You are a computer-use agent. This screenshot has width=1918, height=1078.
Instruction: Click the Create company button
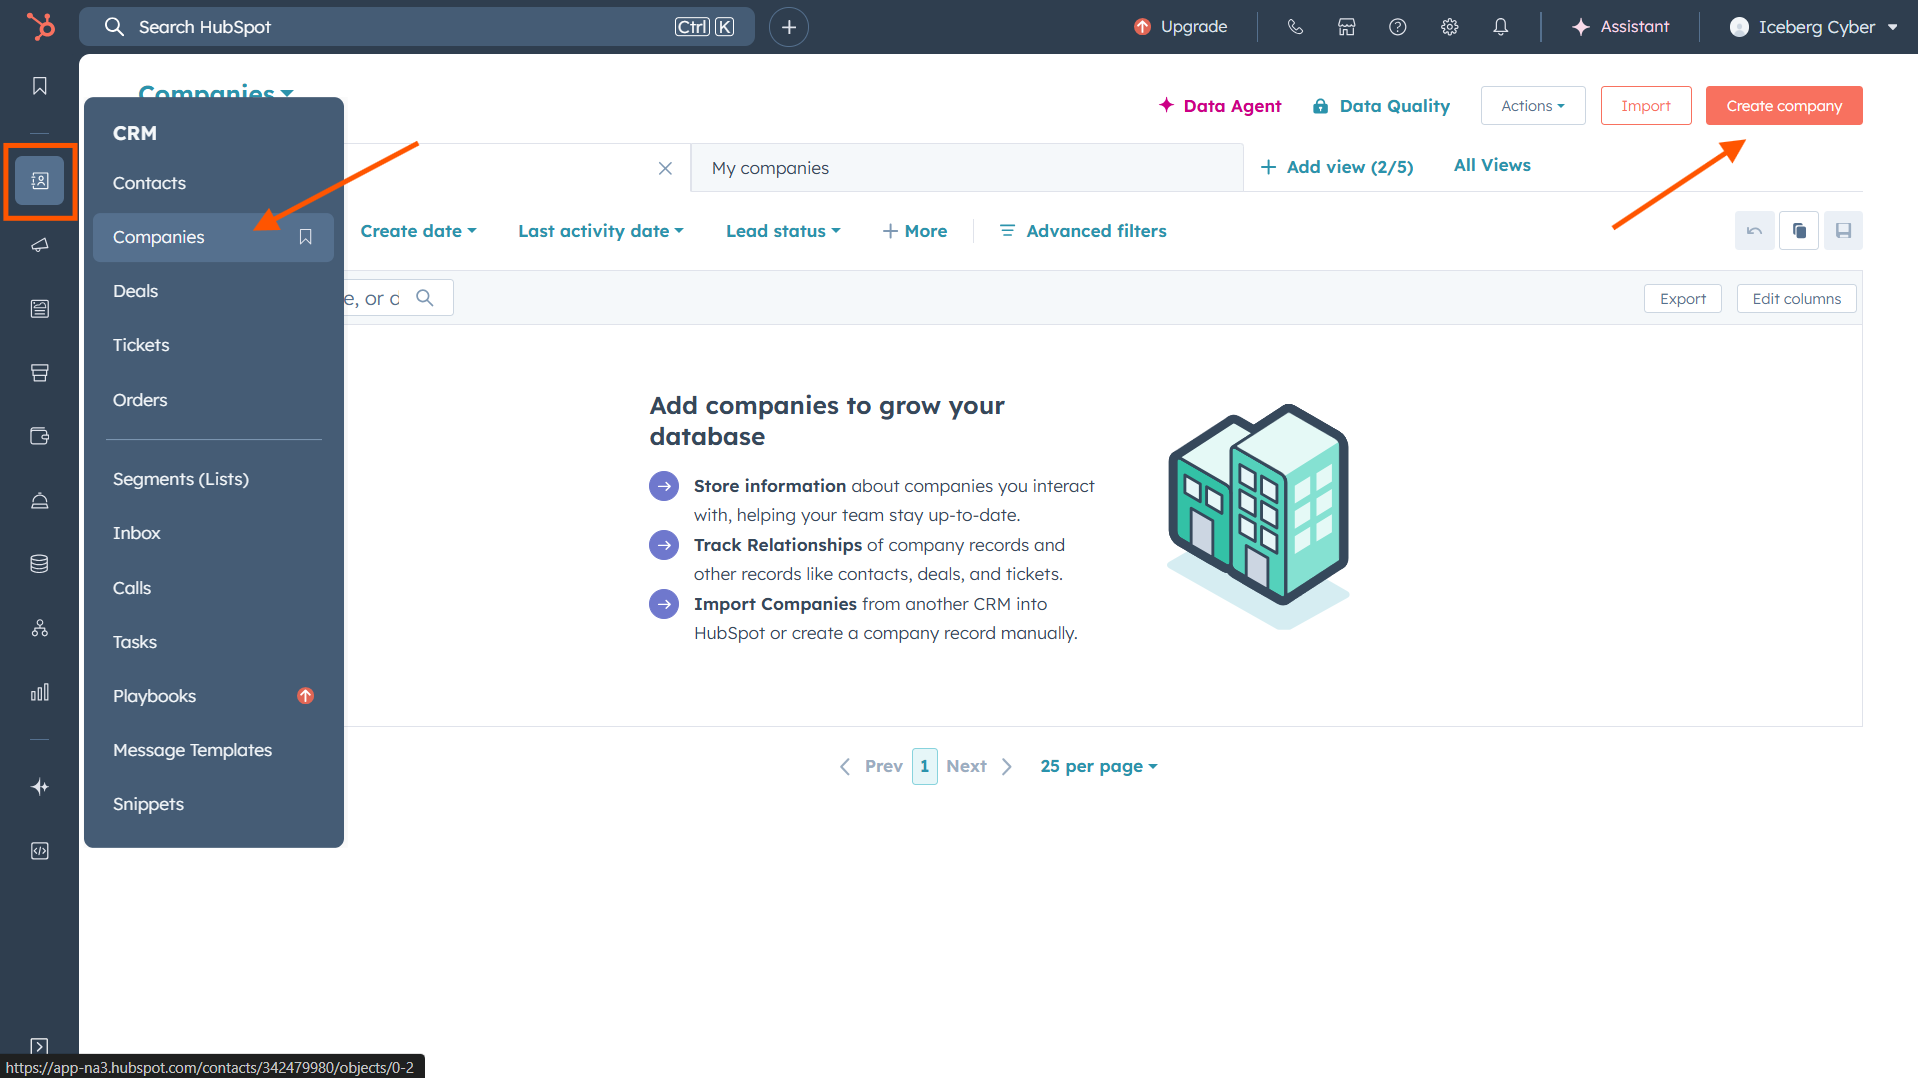pos(1784,106)
